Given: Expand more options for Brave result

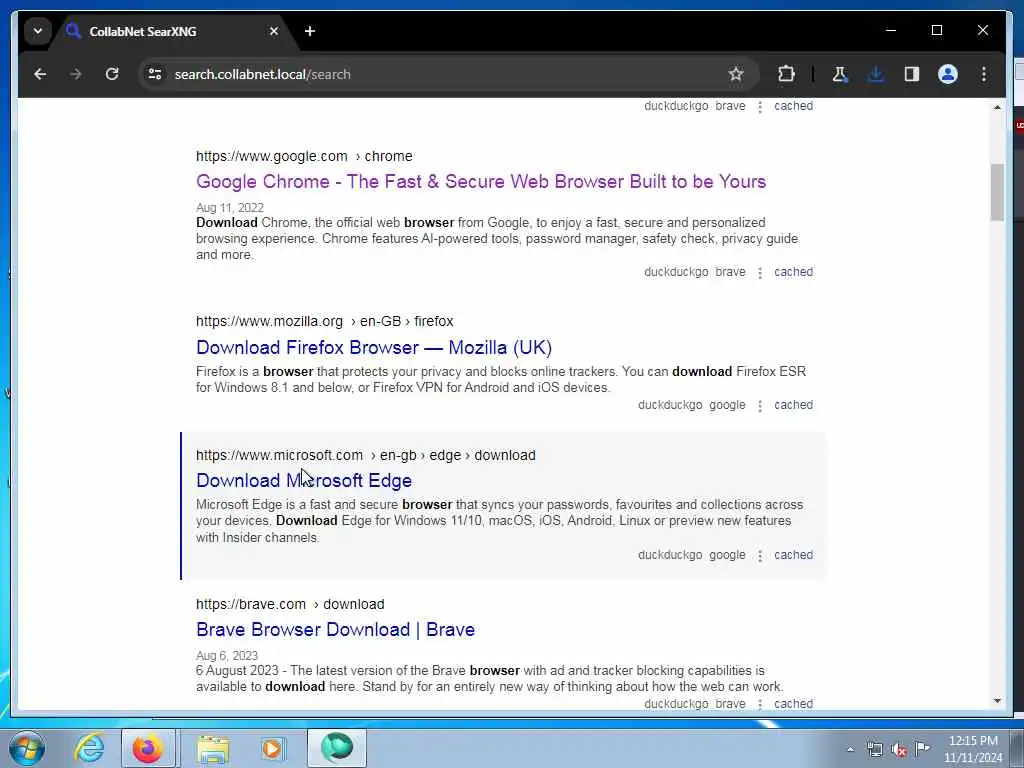Looking at the screenshot, I should [760, 704].
